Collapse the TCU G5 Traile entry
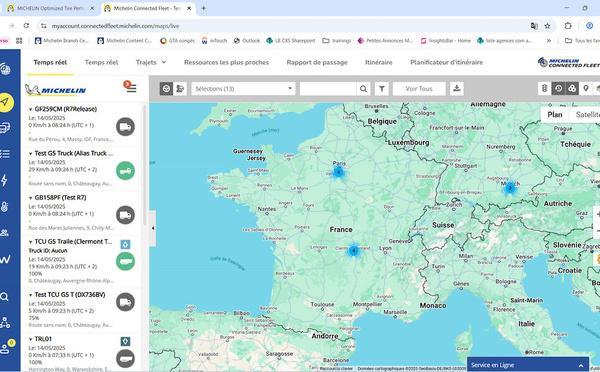This screenshot has width=600, height=372. [x=30, y=242]
